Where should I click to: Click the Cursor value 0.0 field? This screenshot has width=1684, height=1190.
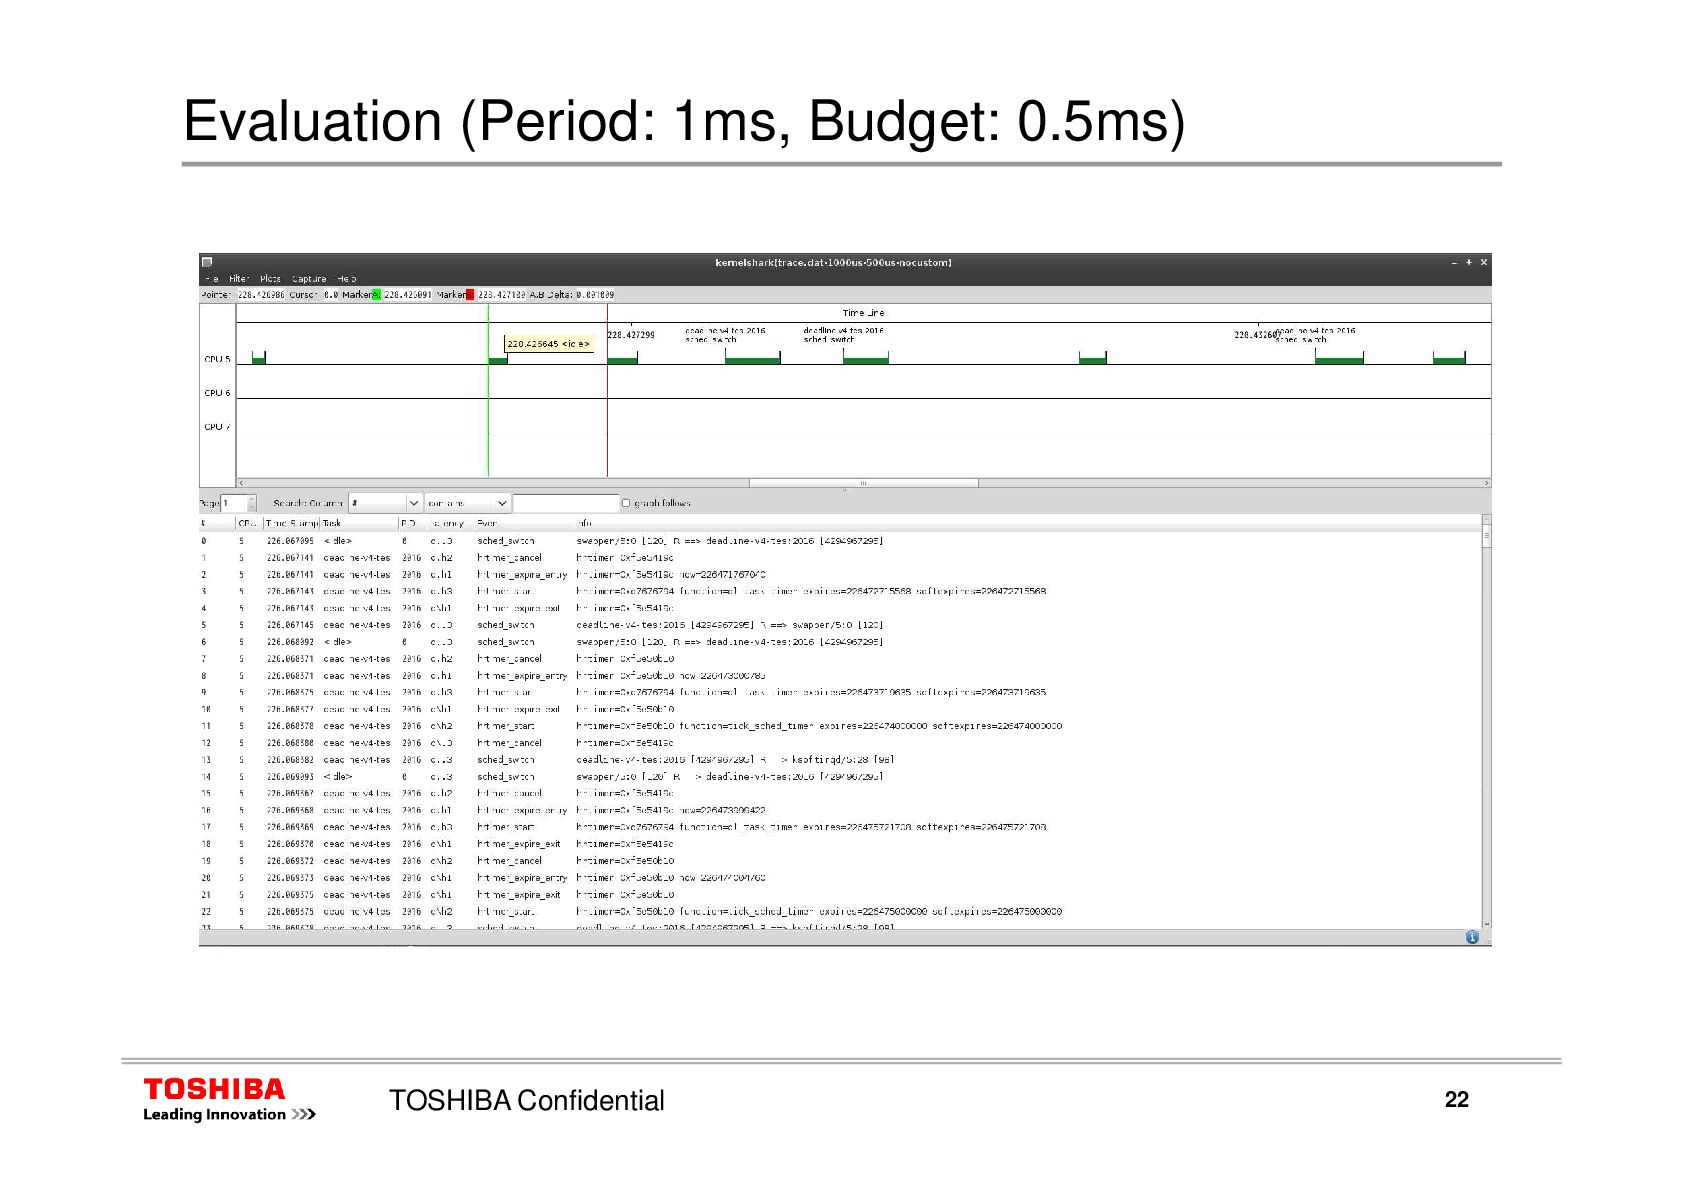[330, 295]
